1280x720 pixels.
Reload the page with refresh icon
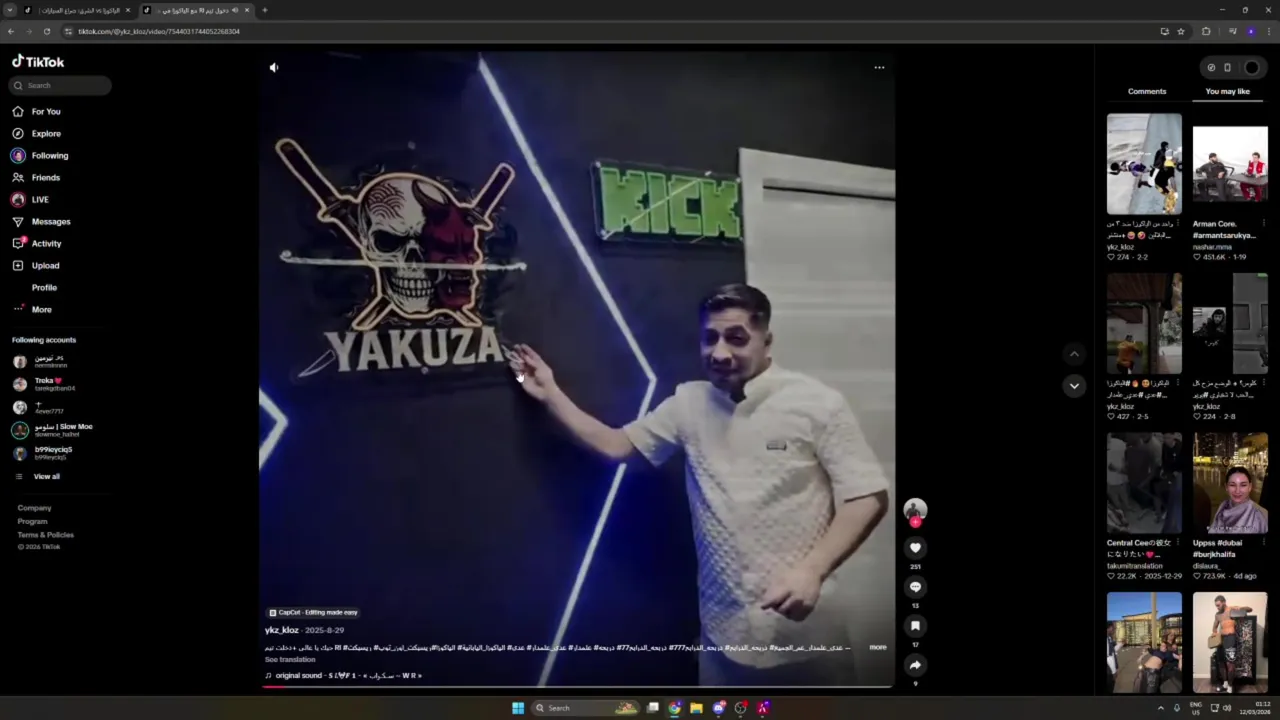(x=46, y=31)
